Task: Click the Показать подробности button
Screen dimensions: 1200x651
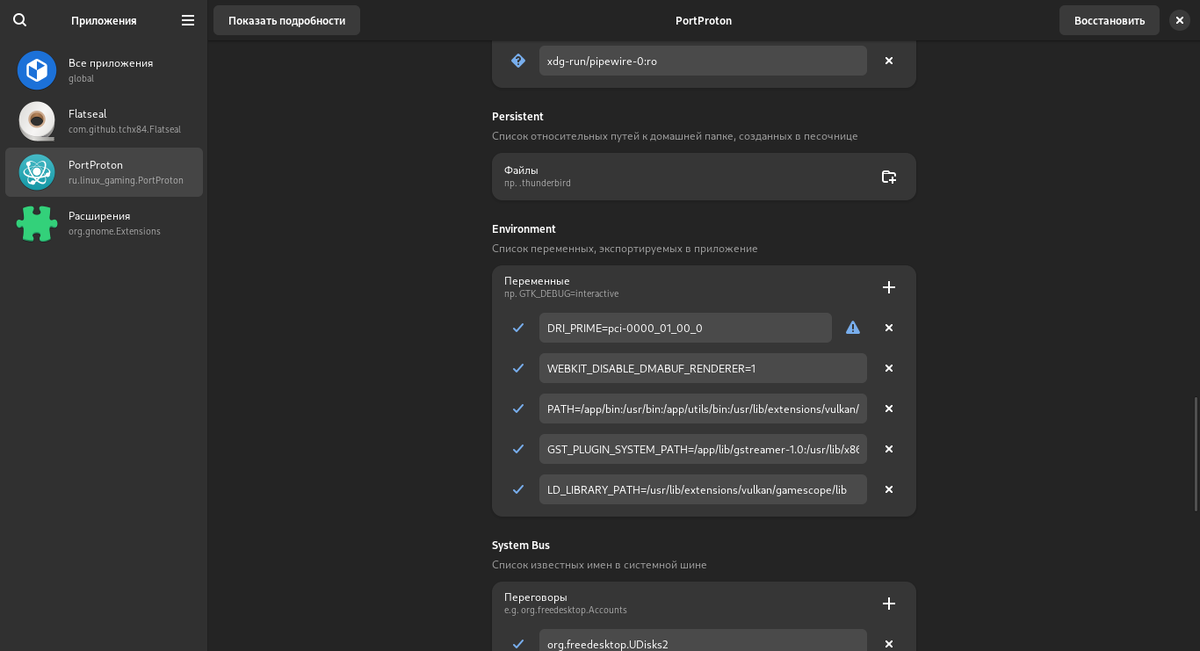Action: point(286,20)
